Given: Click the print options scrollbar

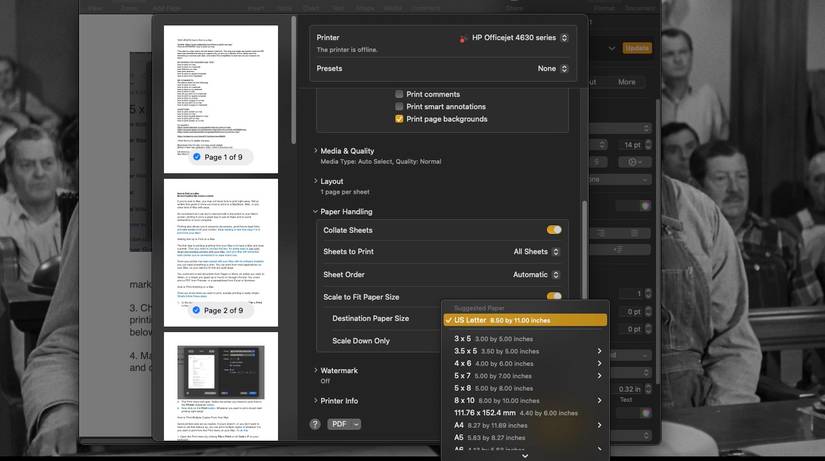Looking at the screenshot, I should click(584, 250).
